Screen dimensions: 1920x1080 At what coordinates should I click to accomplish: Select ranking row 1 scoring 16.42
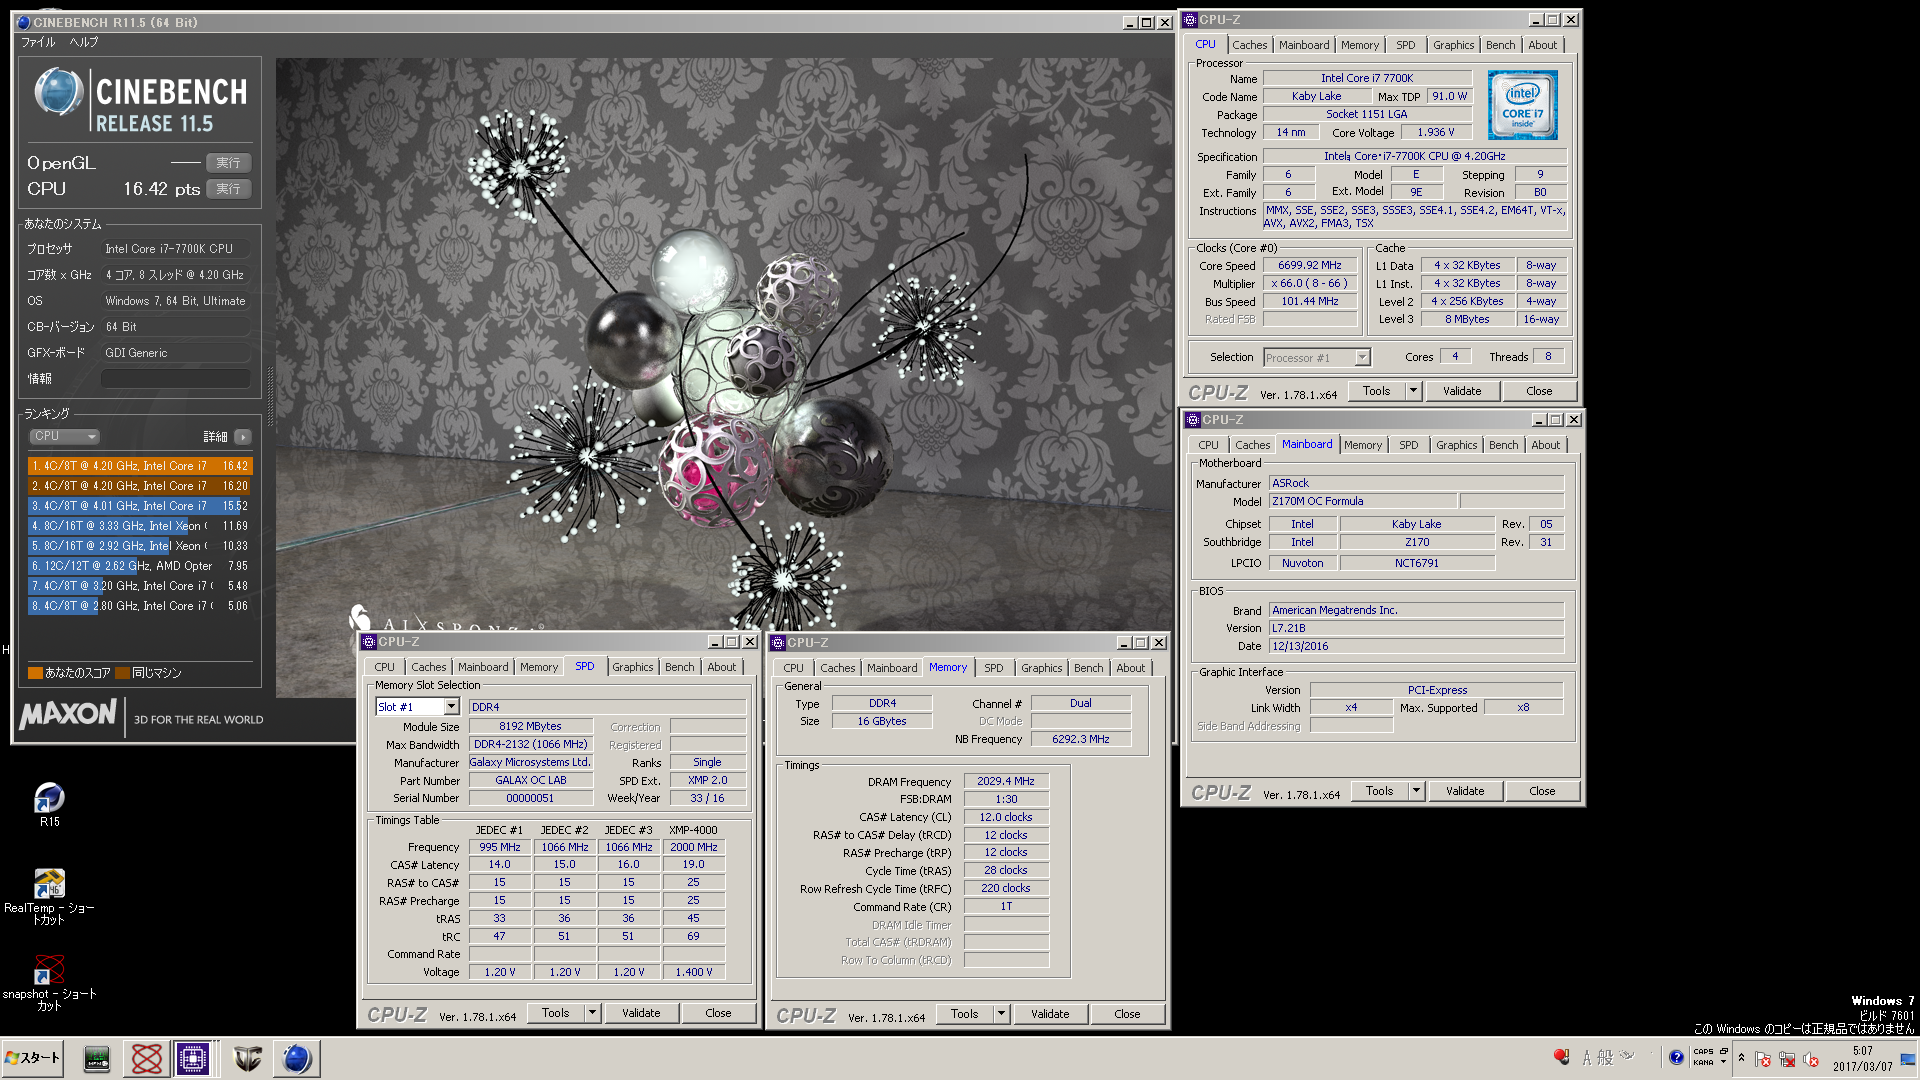click(x=140, y=466)
